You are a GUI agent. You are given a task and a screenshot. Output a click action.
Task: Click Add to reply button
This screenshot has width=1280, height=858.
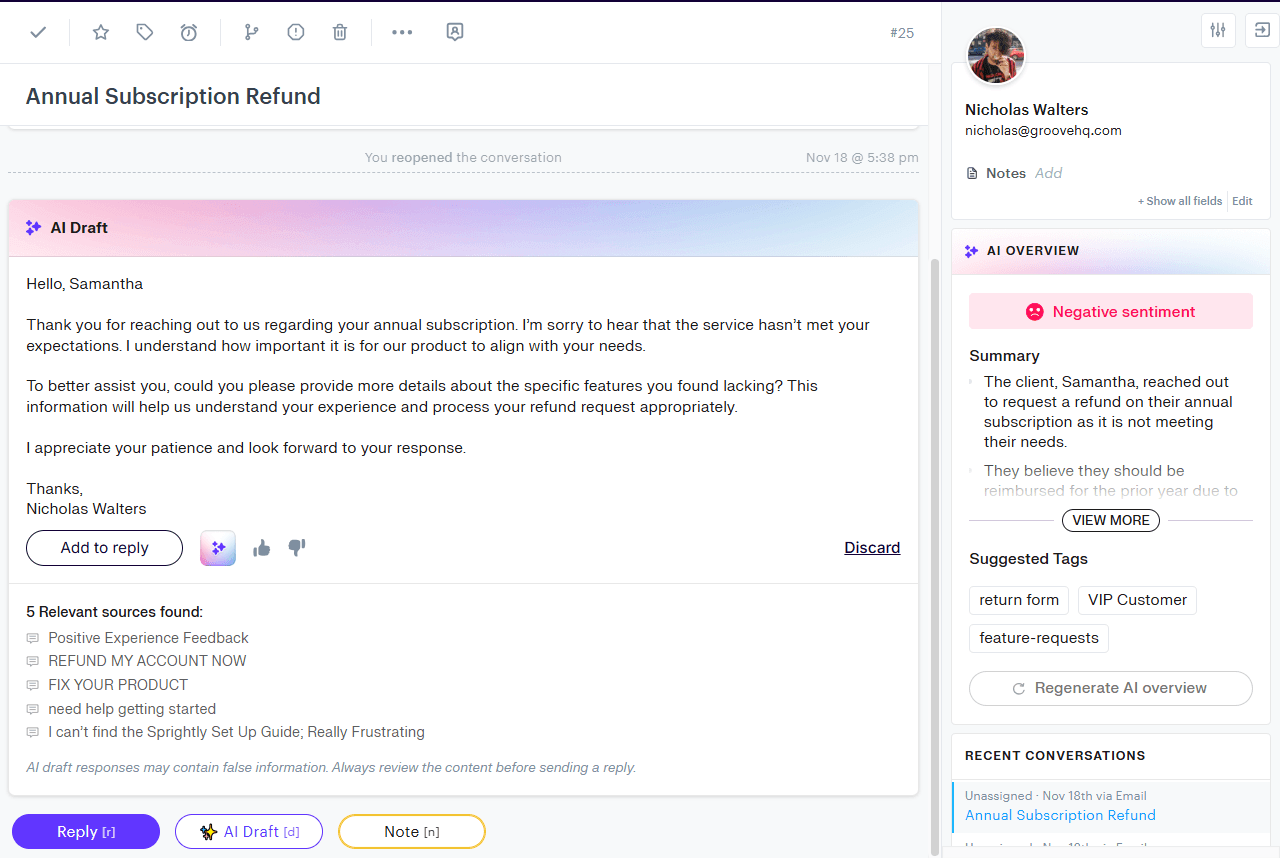(104, 548)
